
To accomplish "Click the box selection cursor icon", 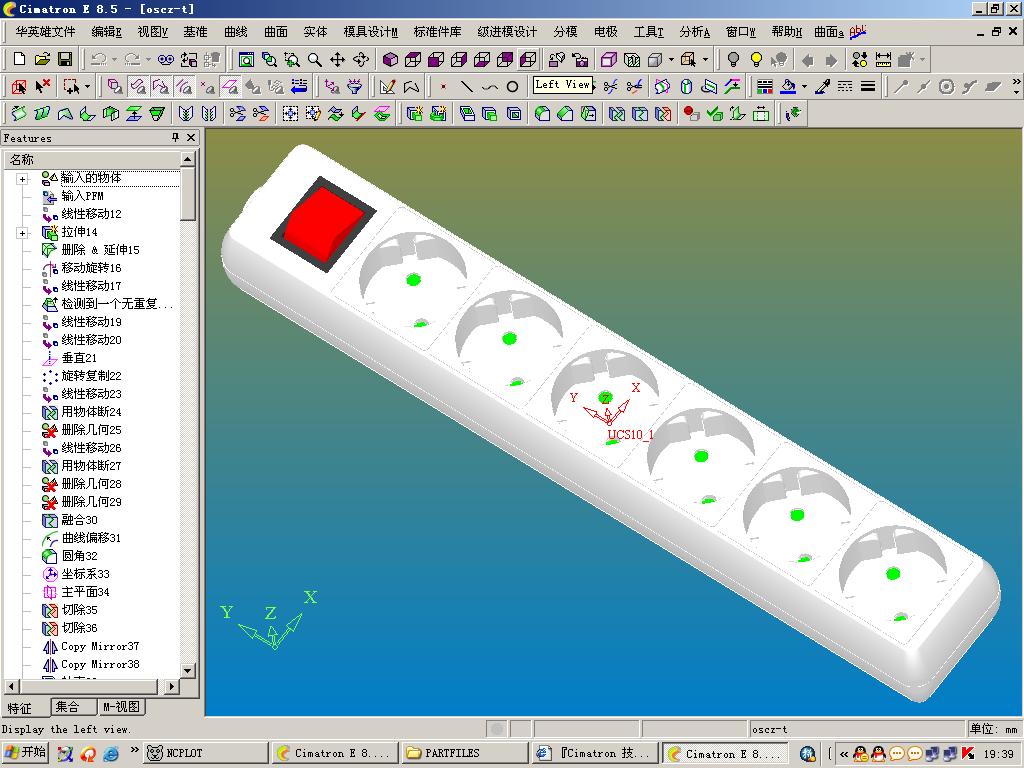I will click(71, 86).
